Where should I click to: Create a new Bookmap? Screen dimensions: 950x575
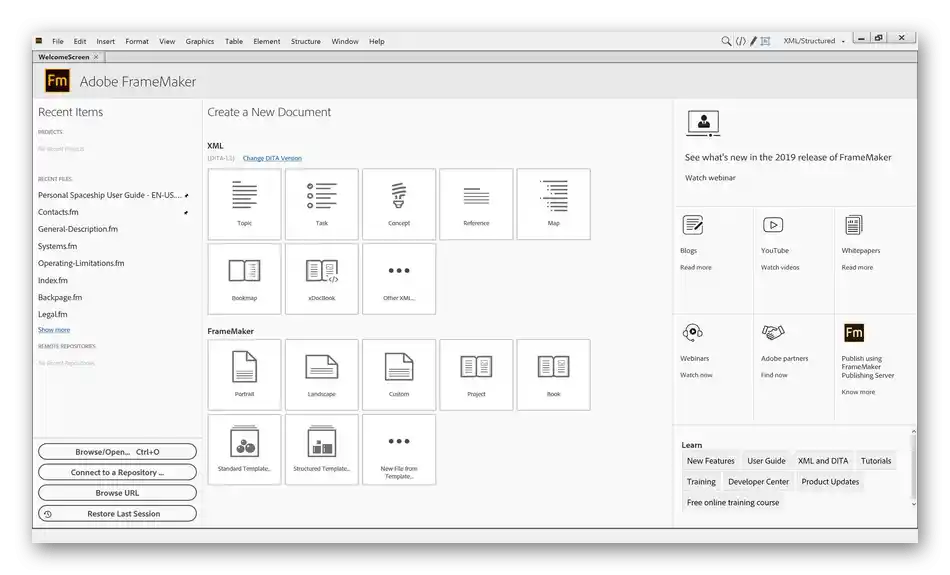coord(244,279)
